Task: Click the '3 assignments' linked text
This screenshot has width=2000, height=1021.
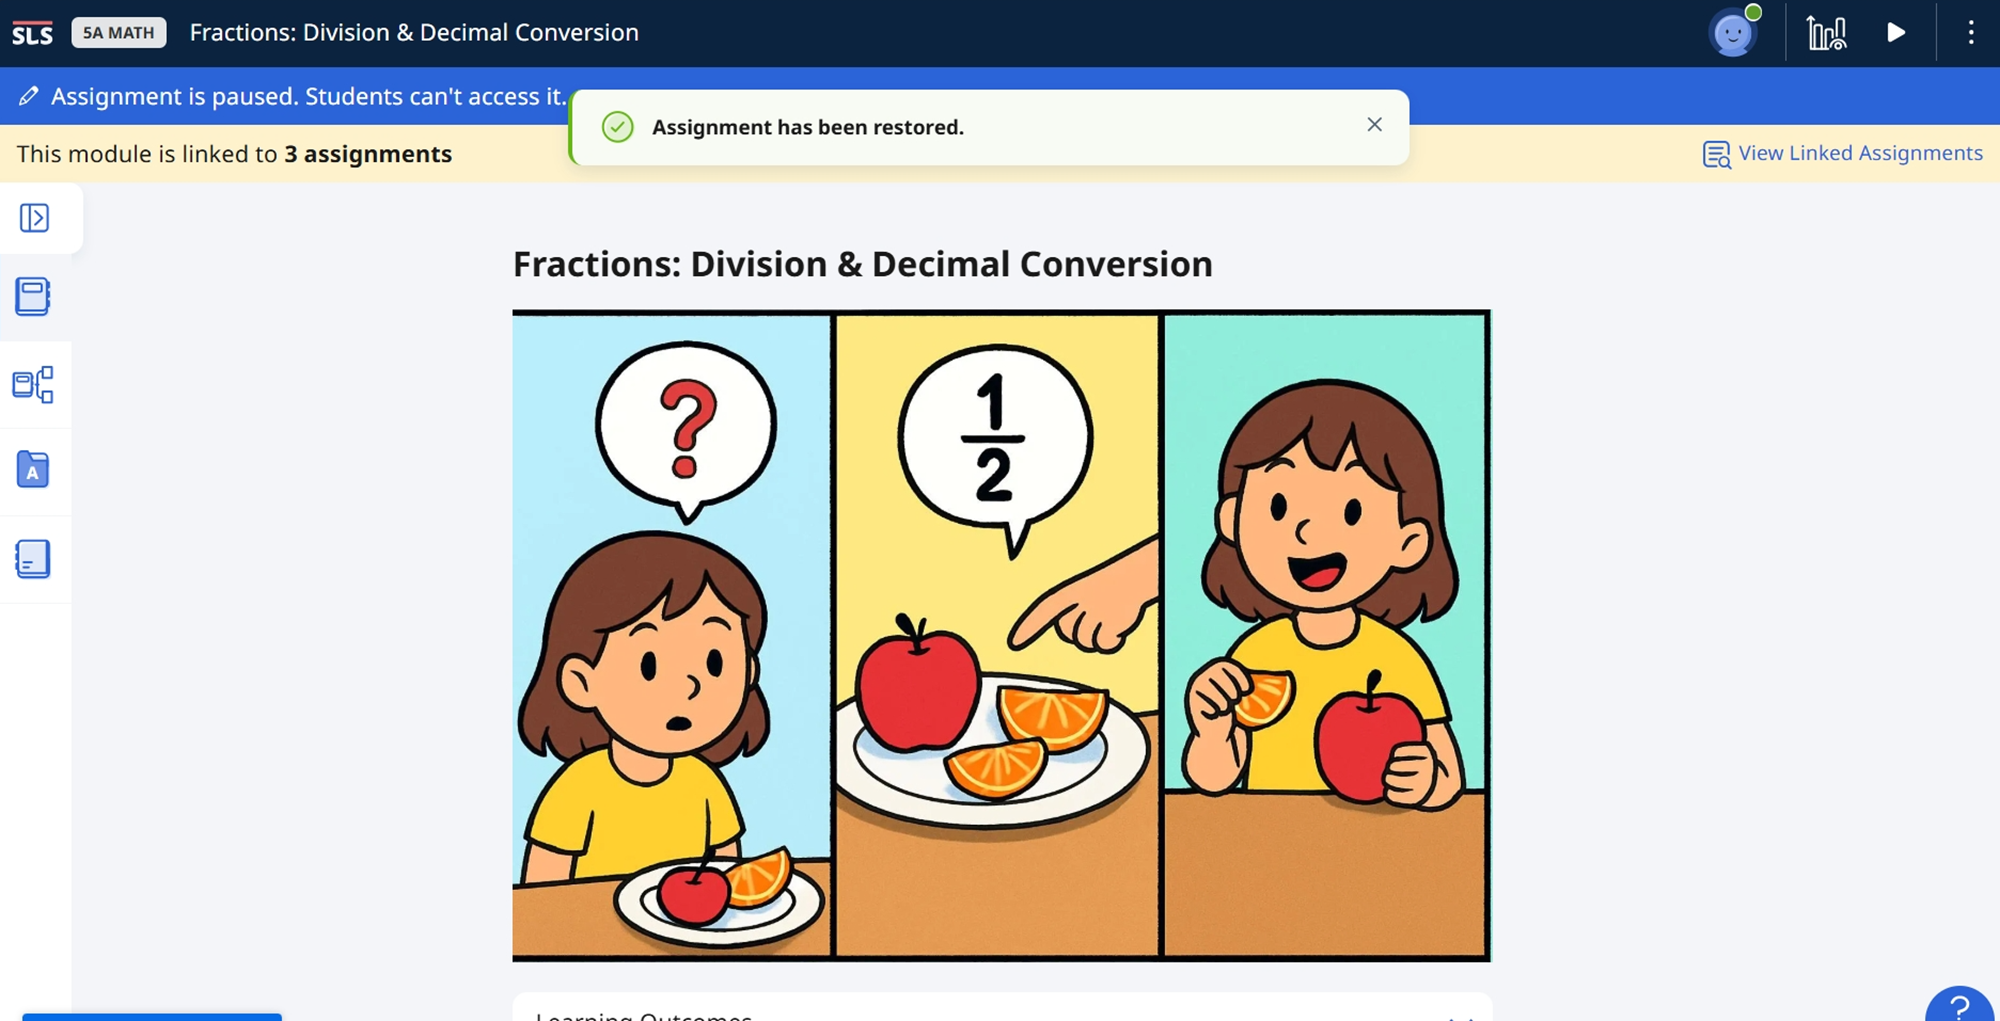Action: tap(368, 154)
